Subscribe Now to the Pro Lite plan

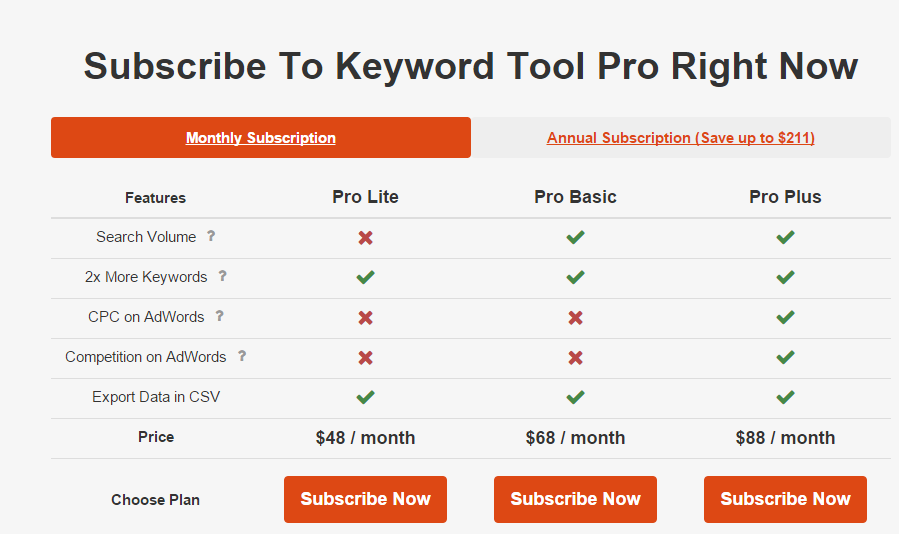pyautogui.click(x=365, y=499)
